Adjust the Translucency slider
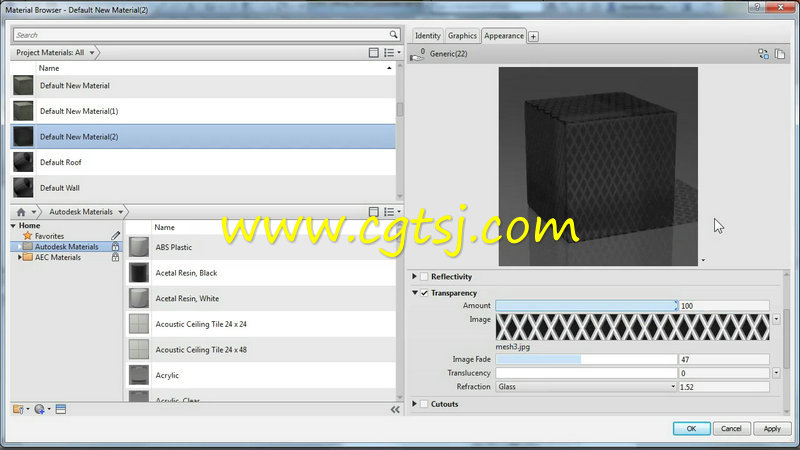The height and width of the screenshot is (450, 800). pos(586,373)
